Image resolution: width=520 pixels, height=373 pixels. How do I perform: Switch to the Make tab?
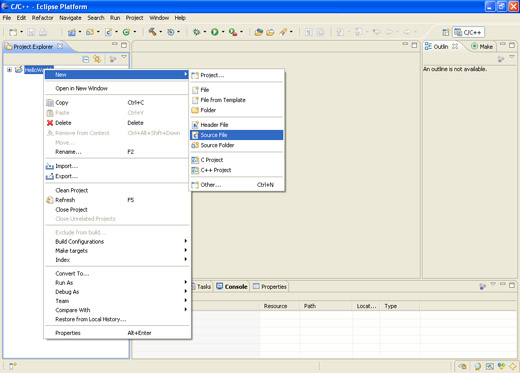pyautogui.click(x=482, y=47)
